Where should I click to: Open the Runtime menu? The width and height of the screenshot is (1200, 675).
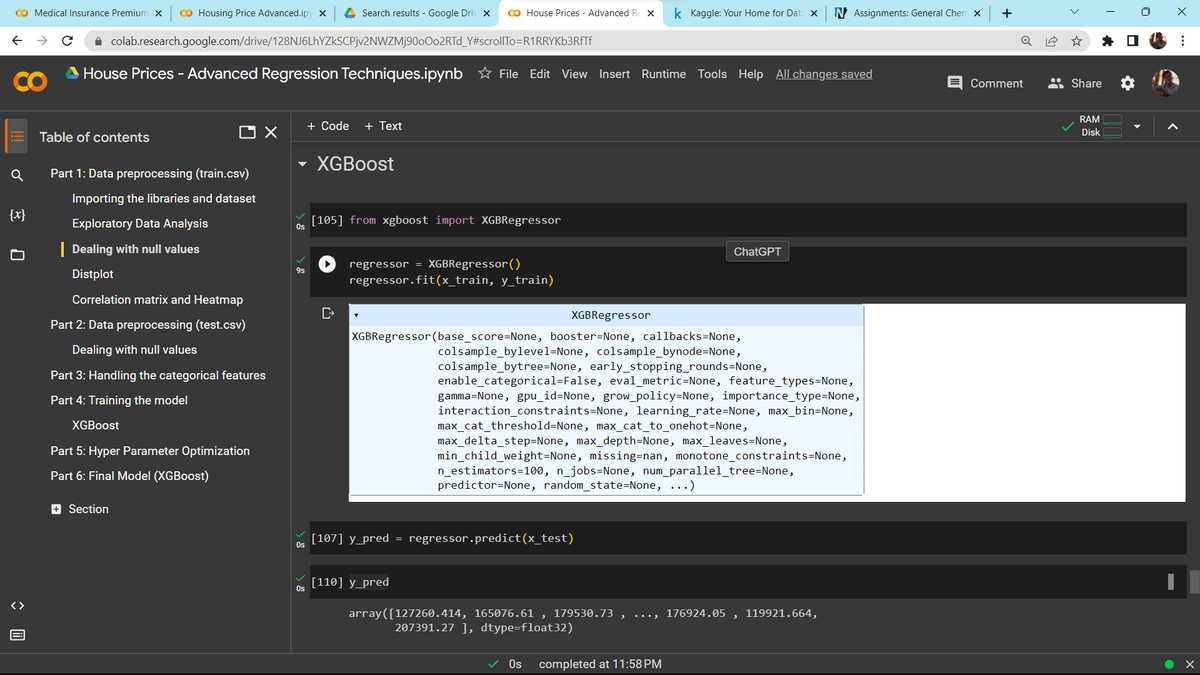[x=664, y=74]
